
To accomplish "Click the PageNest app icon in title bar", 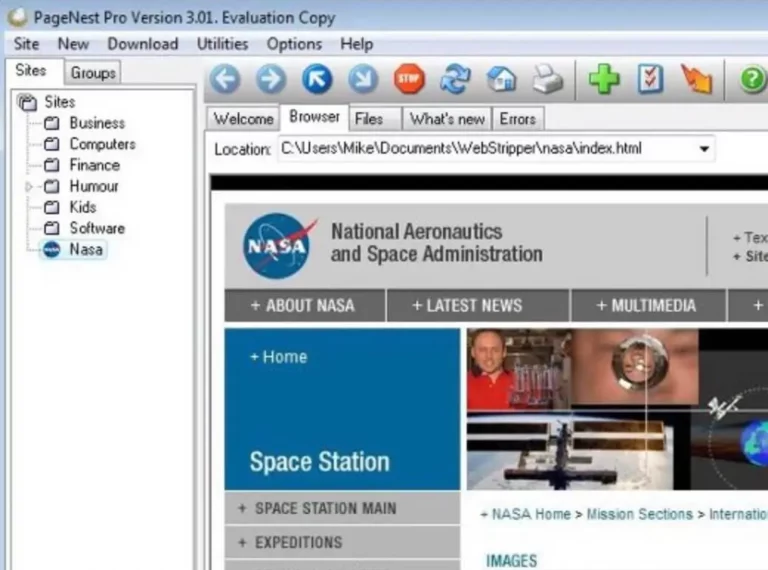I will (17, 17).
